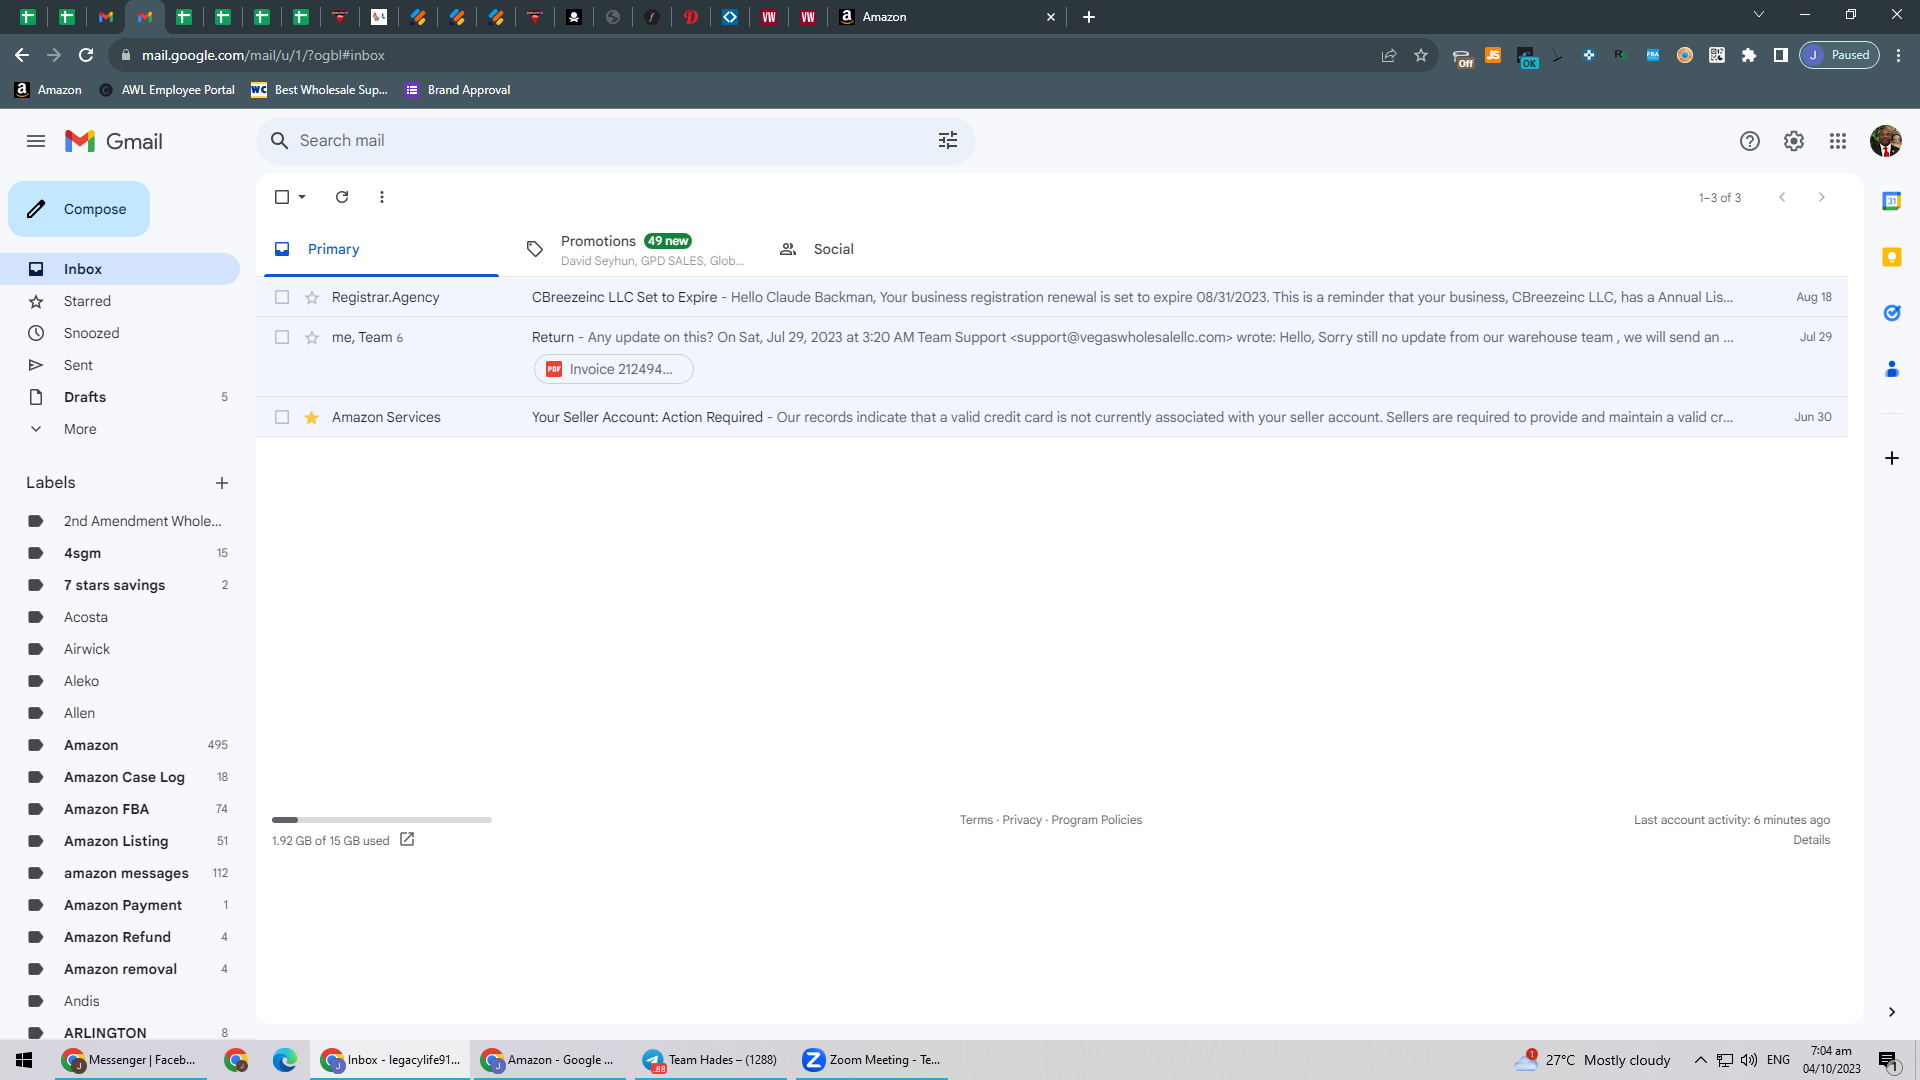Open the Inbox folder
Screen dimensions: 1920x1080
(x=120, y=269)
